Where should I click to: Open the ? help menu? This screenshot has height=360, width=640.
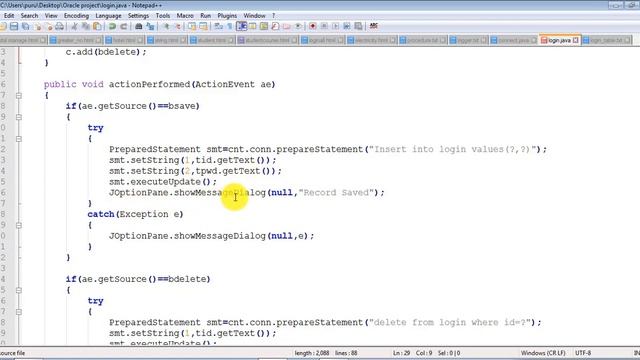tap(273, 16)
